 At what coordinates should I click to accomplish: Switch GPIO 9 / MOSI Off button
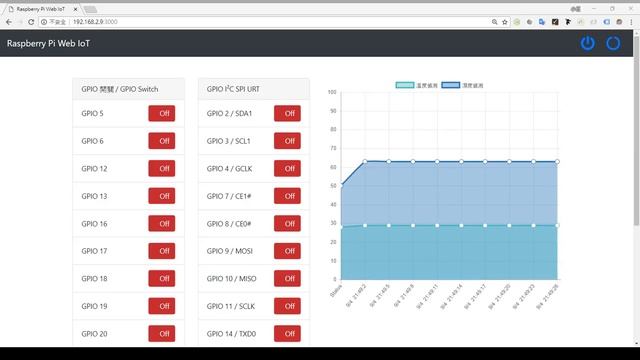[x=287, y=251]
